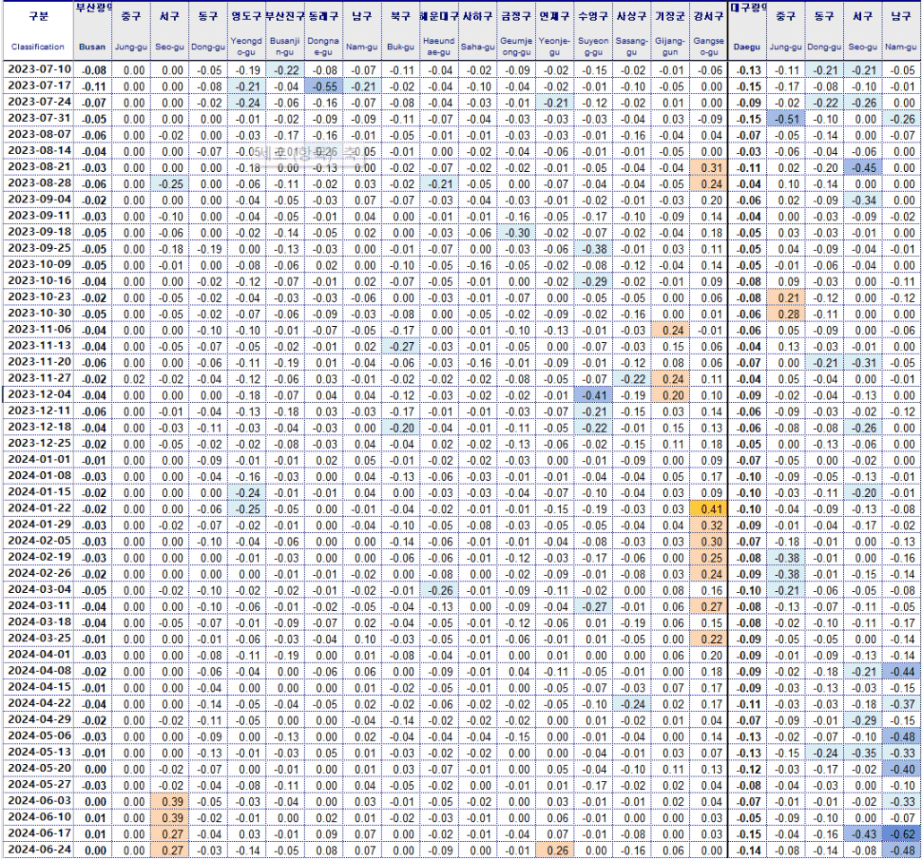The image size is (922, 860).
Task: Click Daegu Nam-gu value -0.48 on 2024-05-06
Action: pyautogui.click(x=901, y=737)
